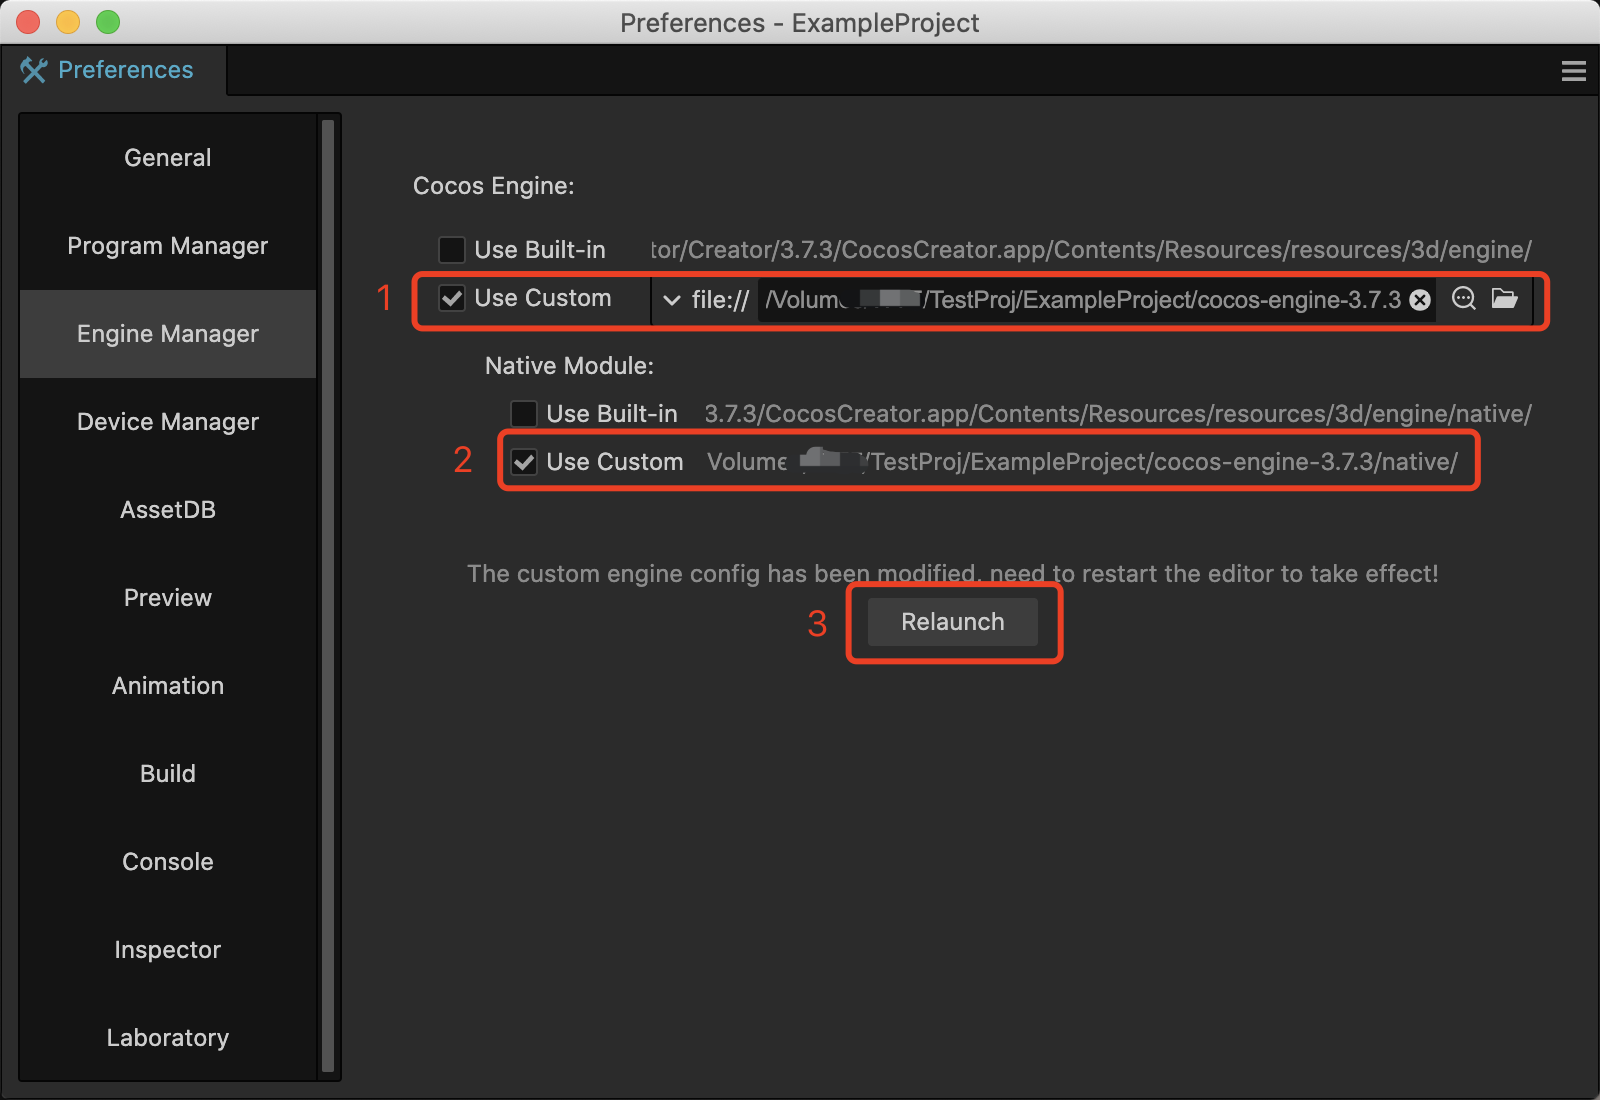
Task: Open the General settings section
Action: (168, 158)
